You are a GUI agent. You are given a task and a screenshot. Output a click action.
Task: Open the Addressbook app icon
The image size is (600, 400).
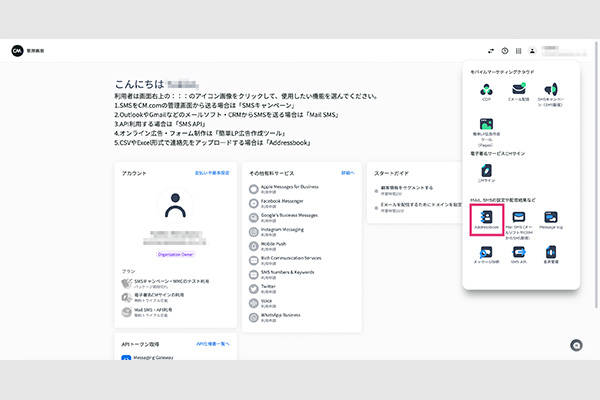coord(486,218)
